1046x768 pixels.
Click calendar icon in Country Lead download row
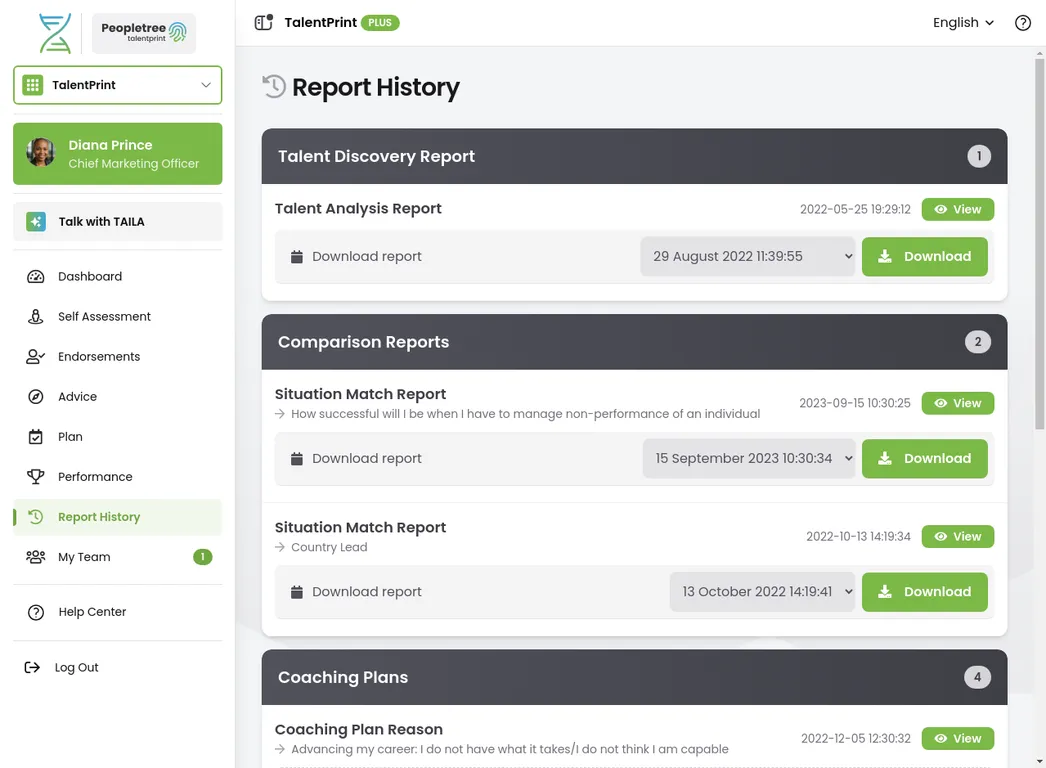[297, 592]
